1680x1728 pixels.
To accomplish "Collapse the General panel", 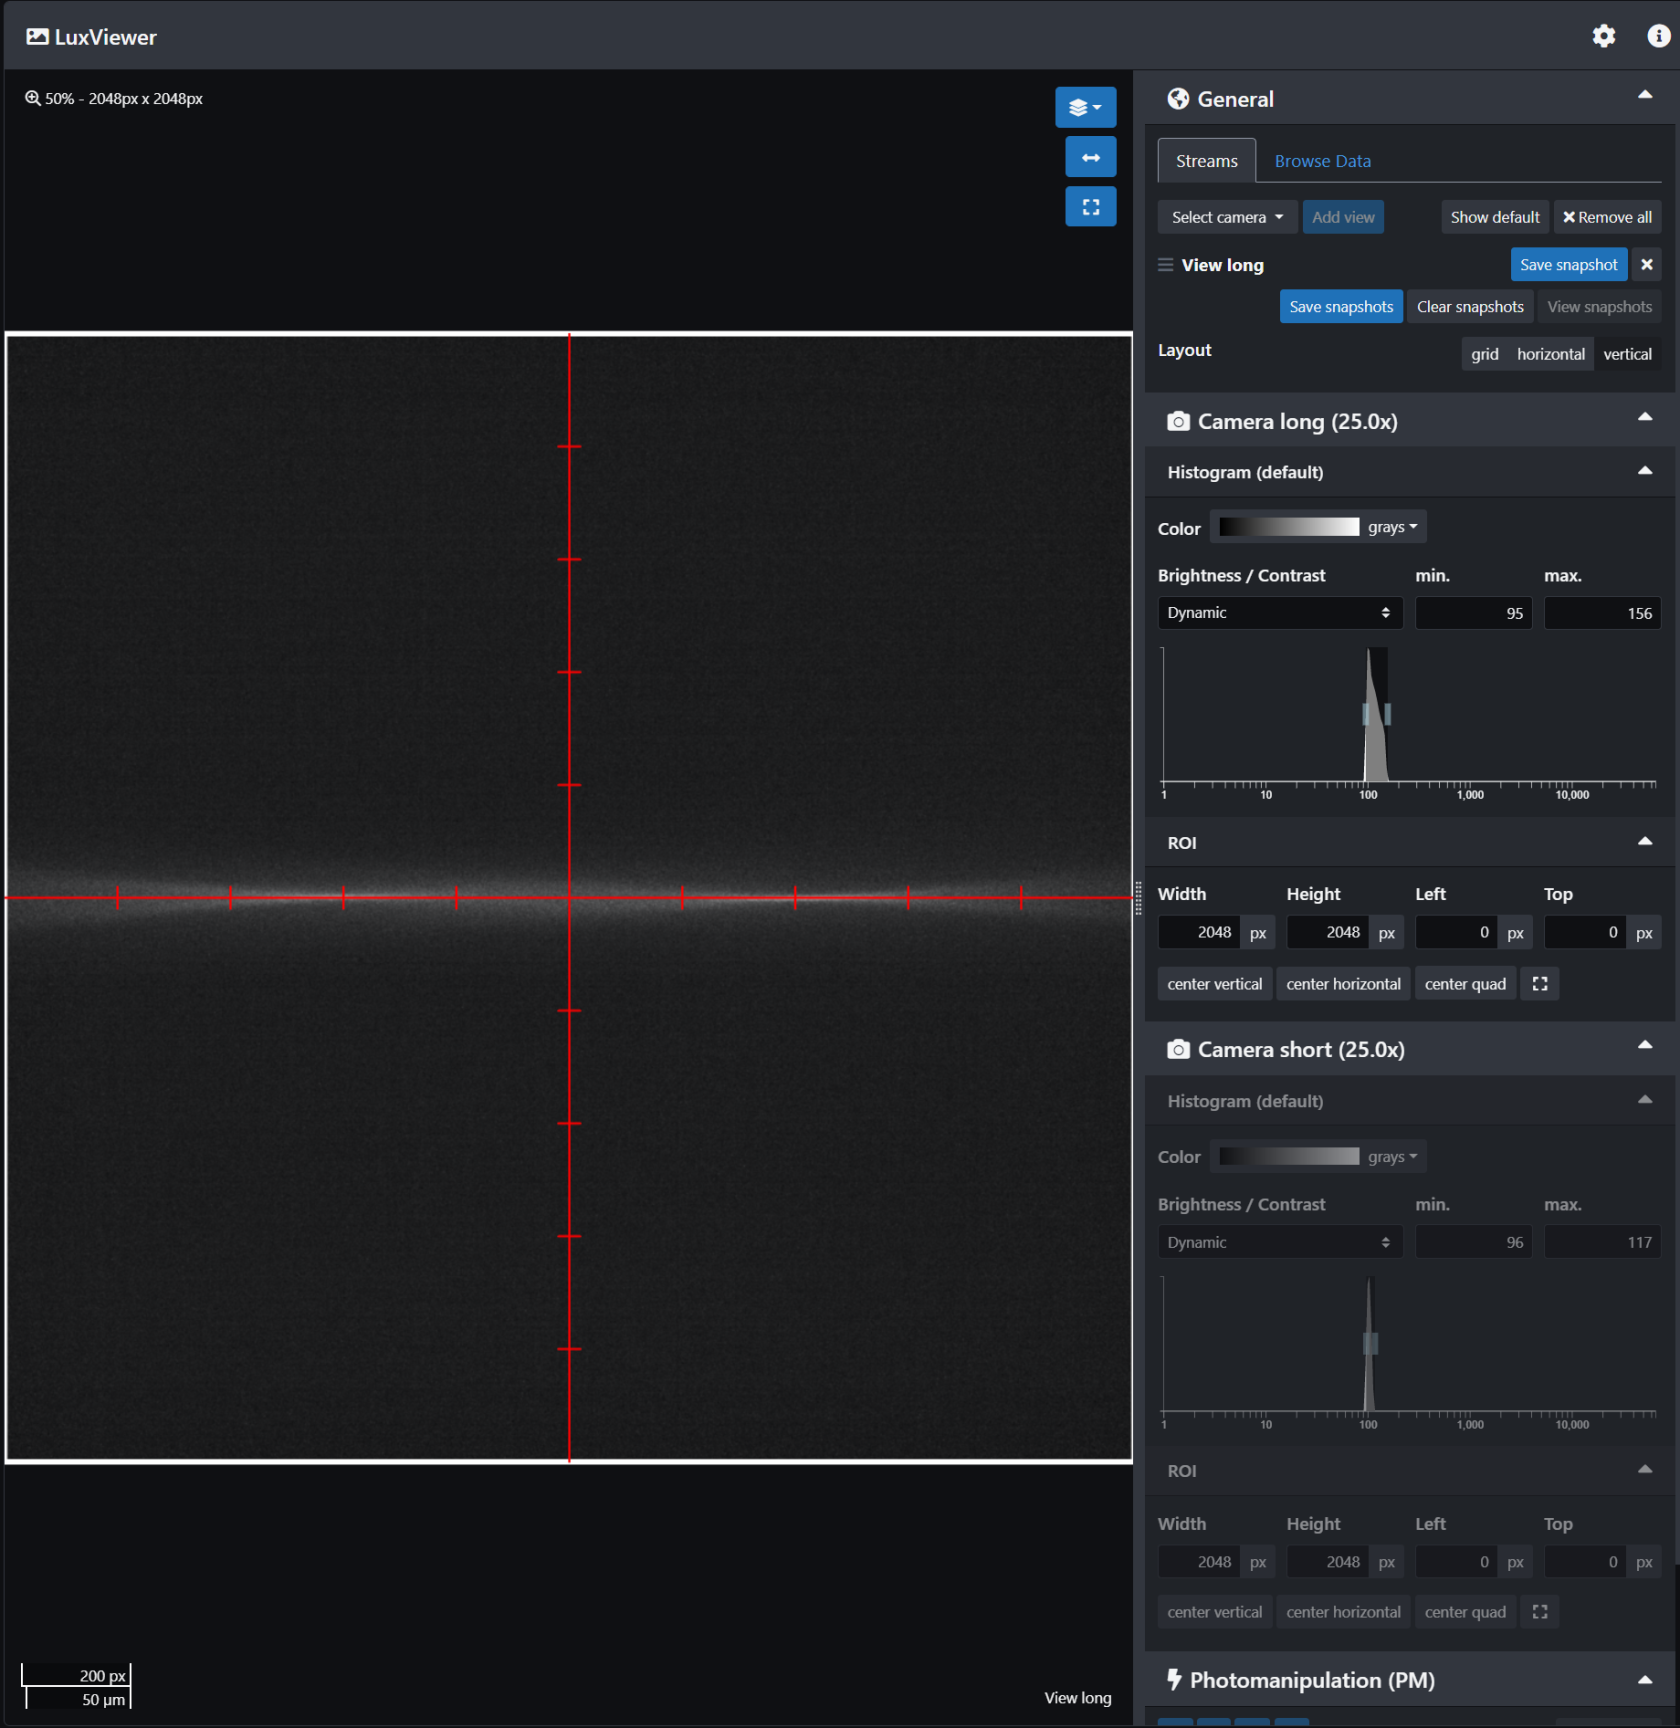I will (x=1644, y=95).
